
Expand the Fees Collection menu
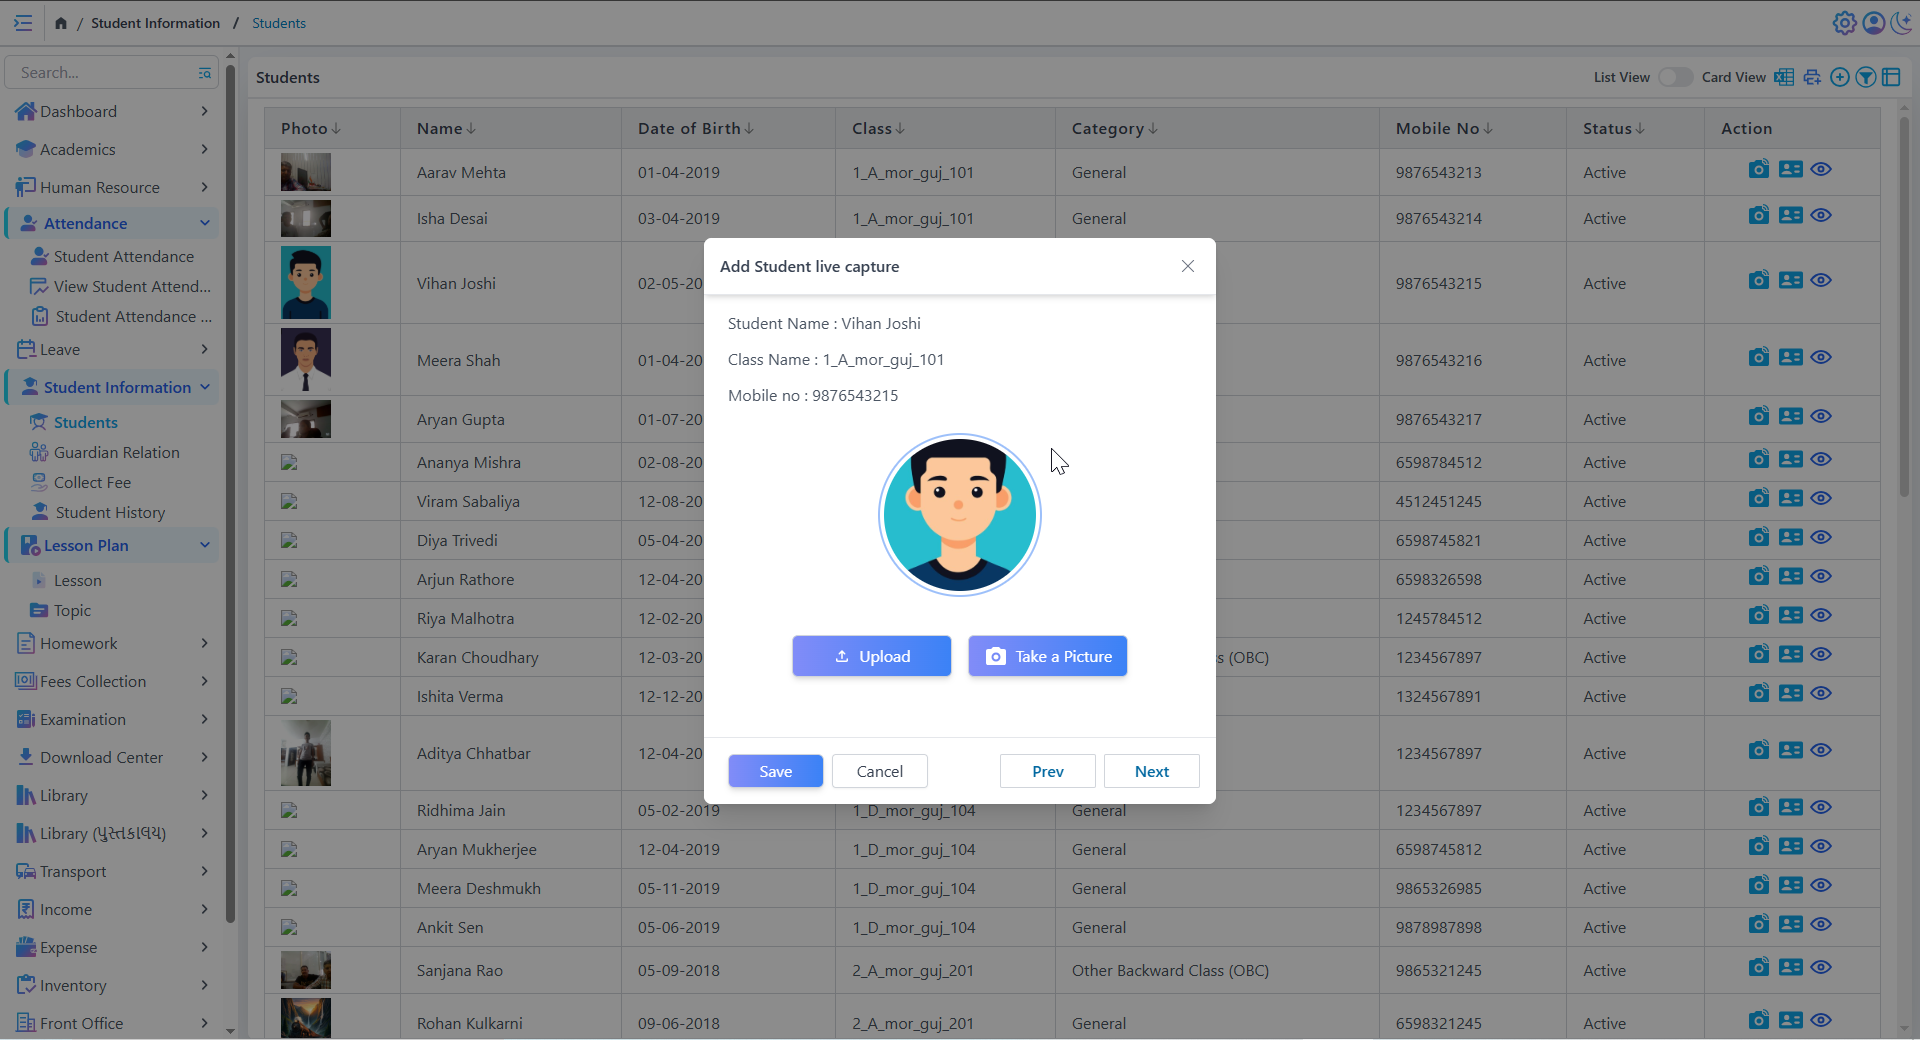[x=112, y=681]
